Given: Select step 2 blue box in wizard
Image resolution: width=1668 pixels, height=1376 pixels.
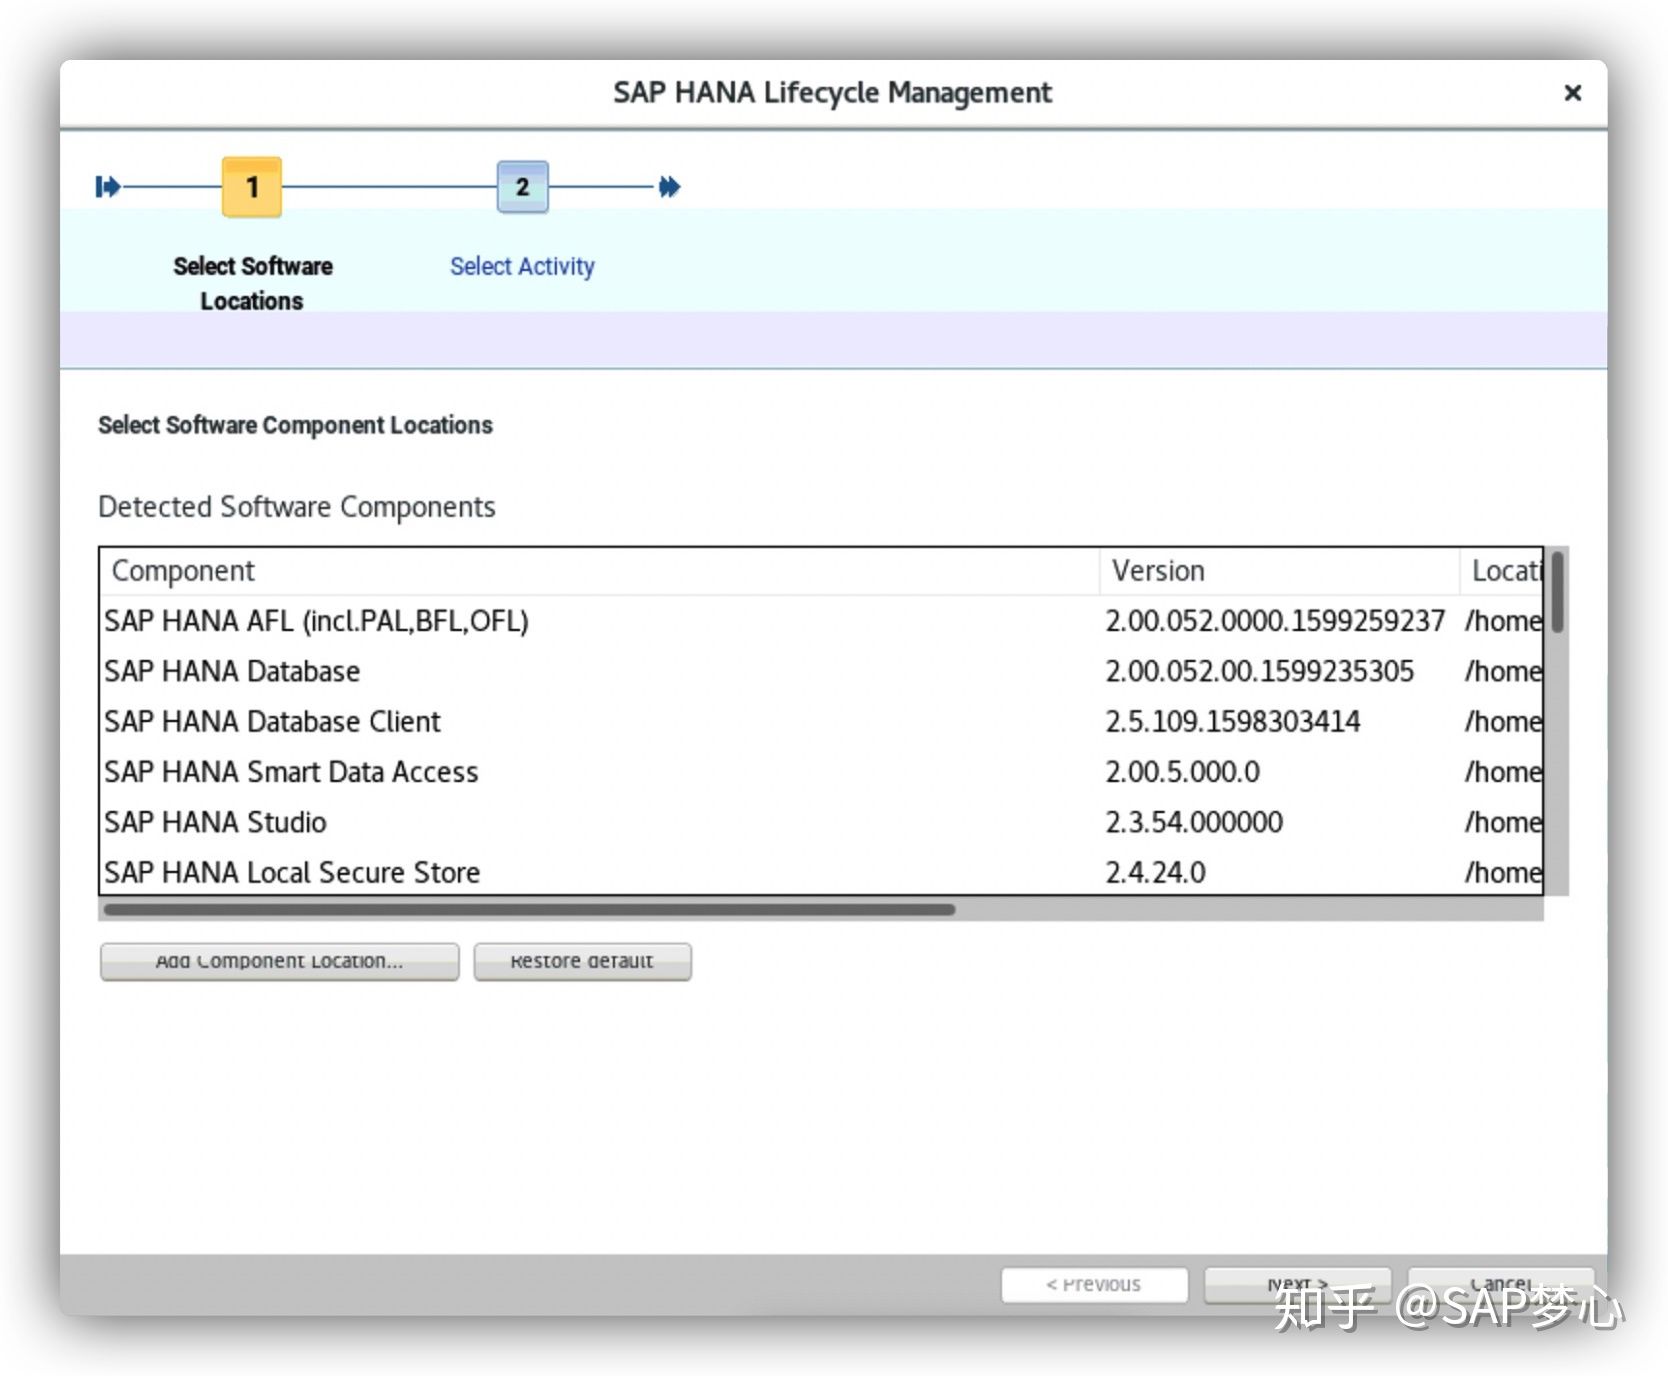Looking at the screenshot, I should click(x=523, y=187).
